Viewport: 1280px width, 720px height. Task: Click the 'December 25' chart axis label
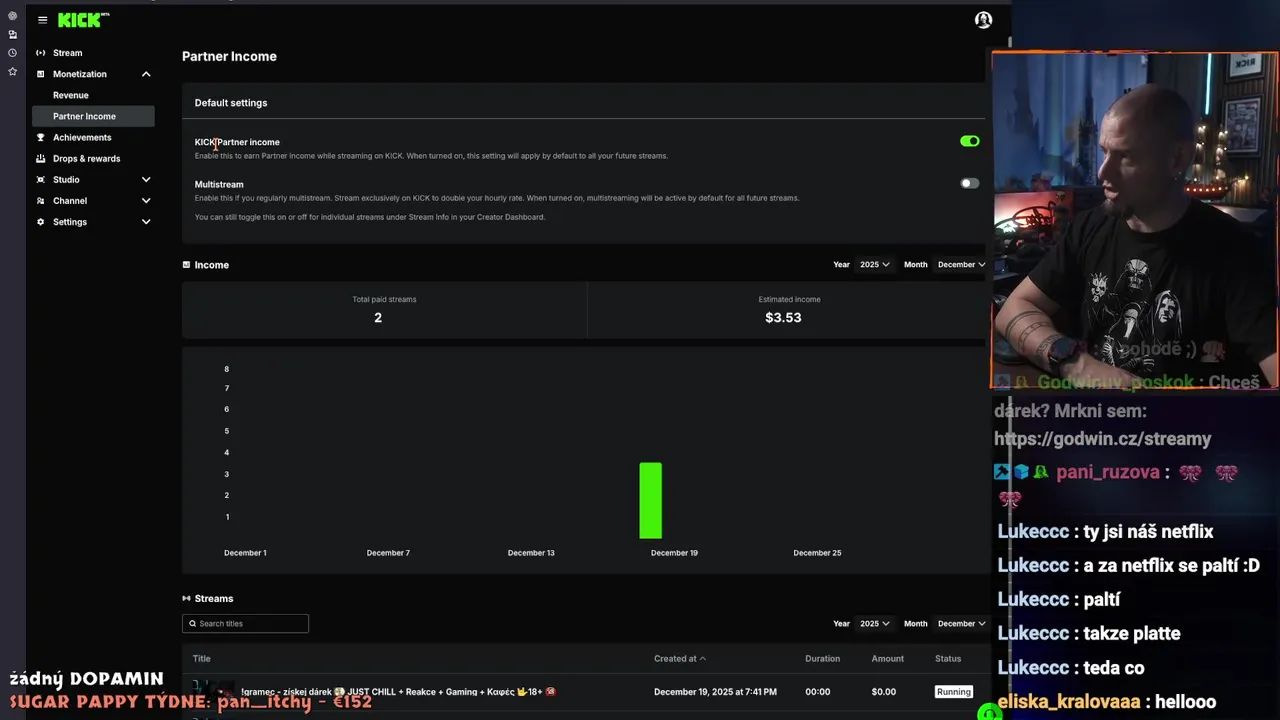point(817,553)
